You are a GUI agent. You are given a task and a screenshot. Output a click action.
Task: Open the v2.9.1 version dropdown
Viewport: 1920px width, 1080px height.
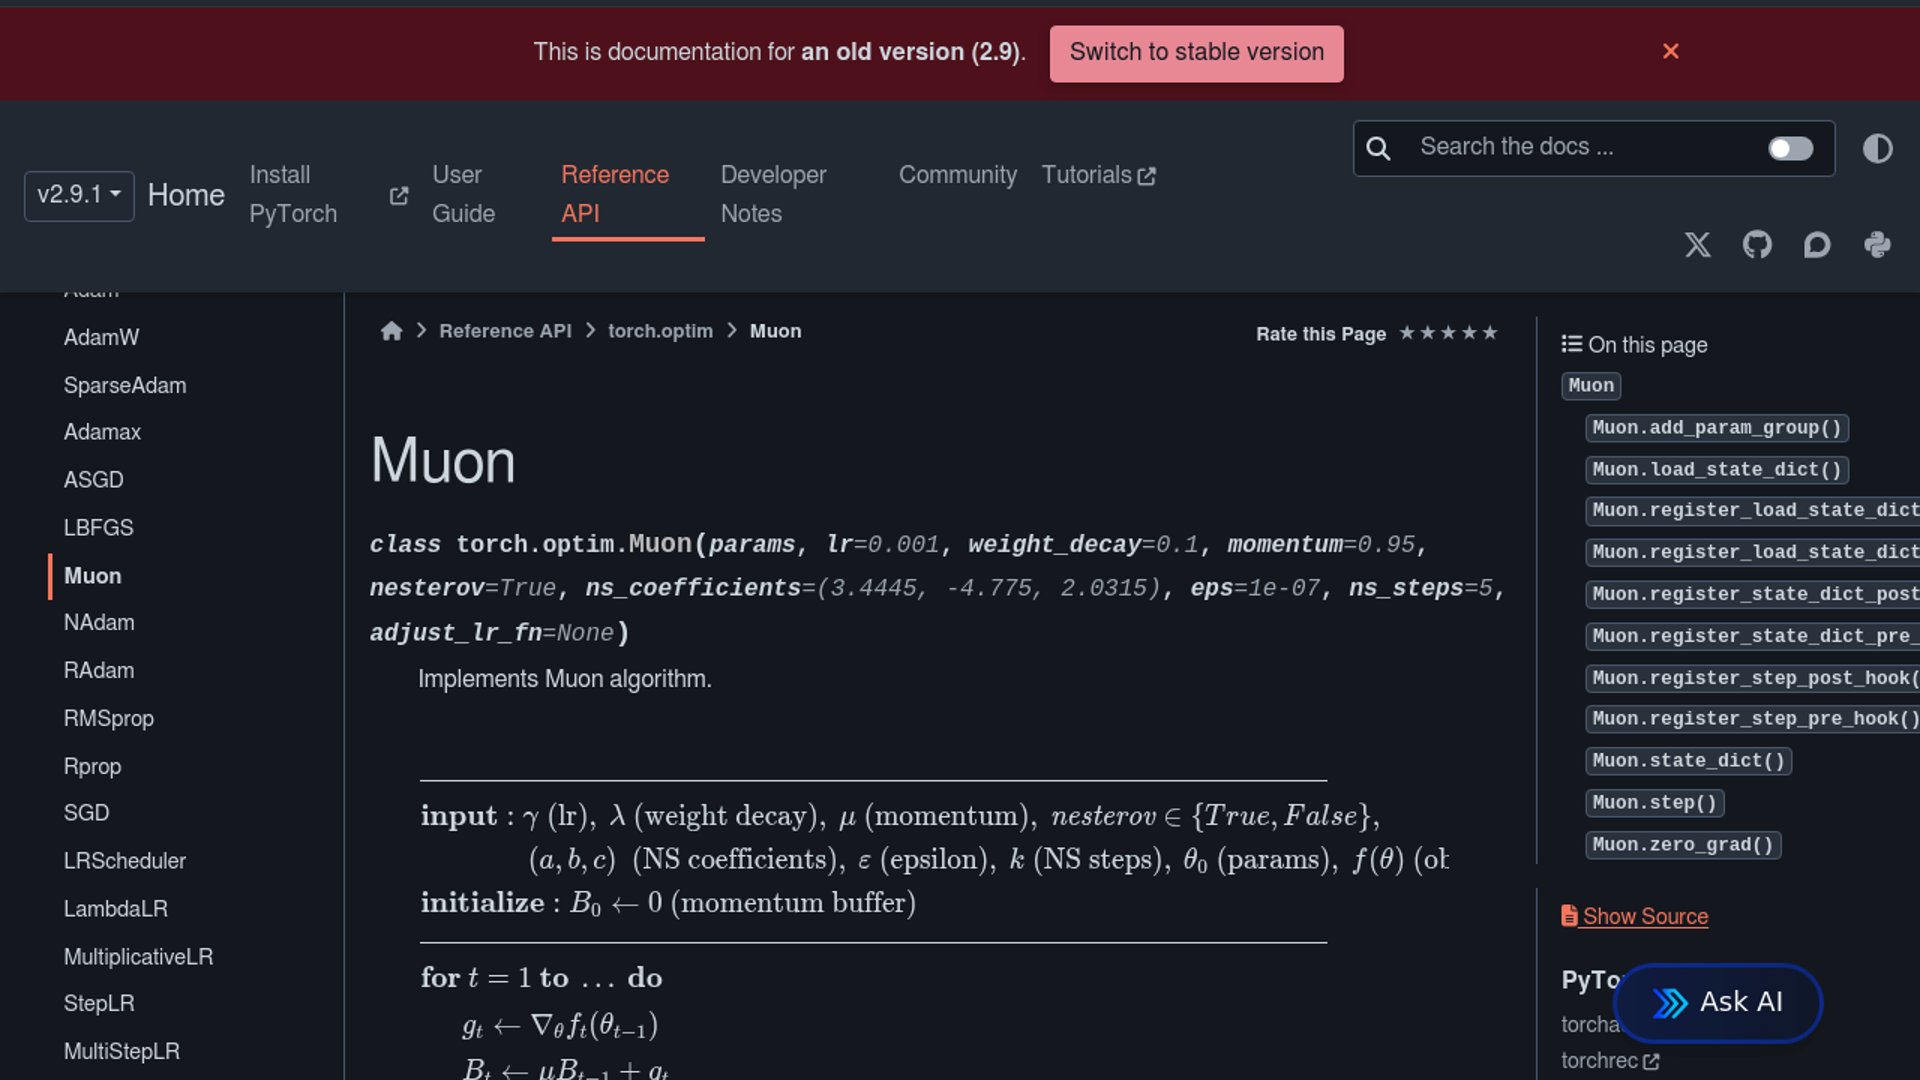tap(79, 194)
